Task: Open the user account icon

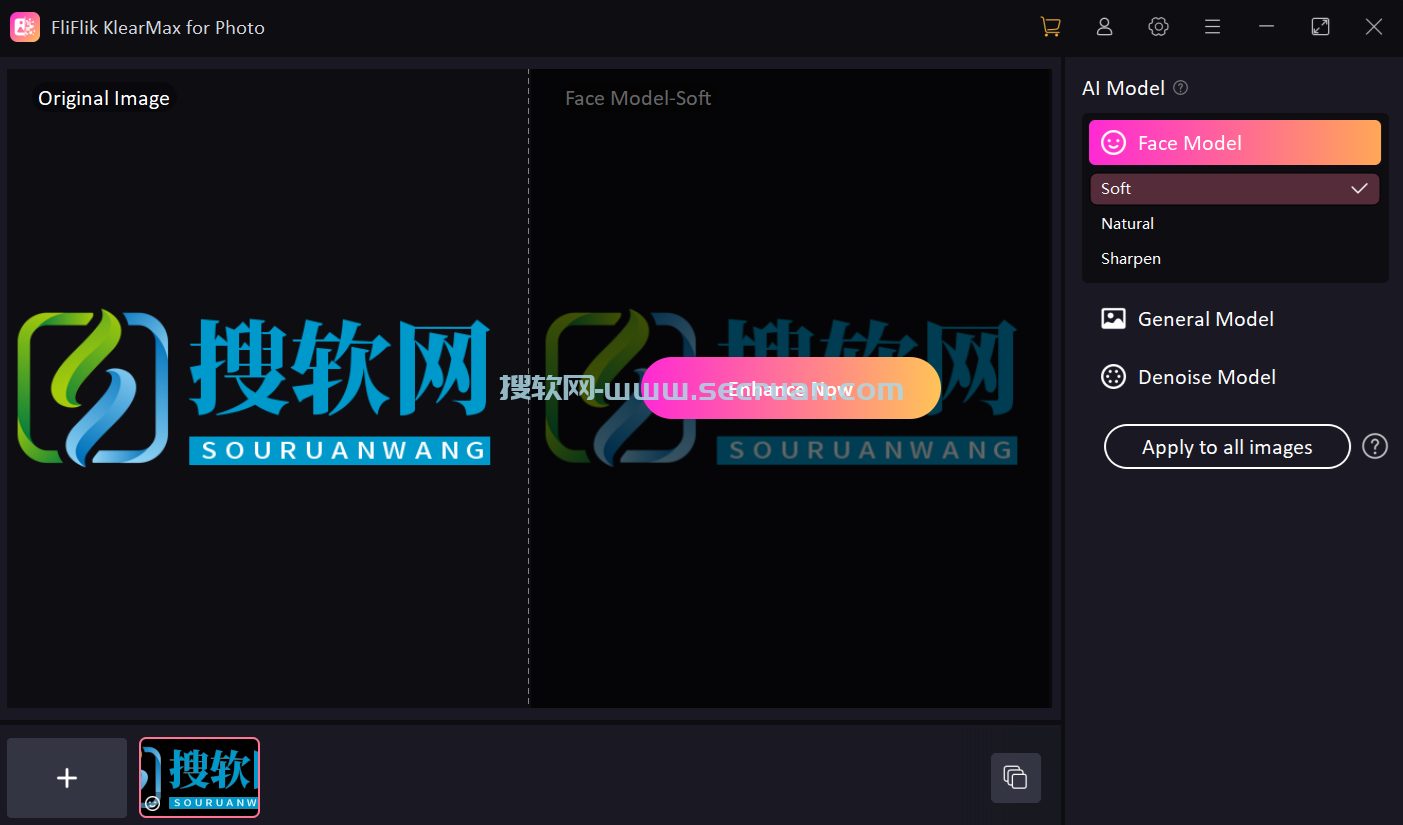Action: point(1104,27)
